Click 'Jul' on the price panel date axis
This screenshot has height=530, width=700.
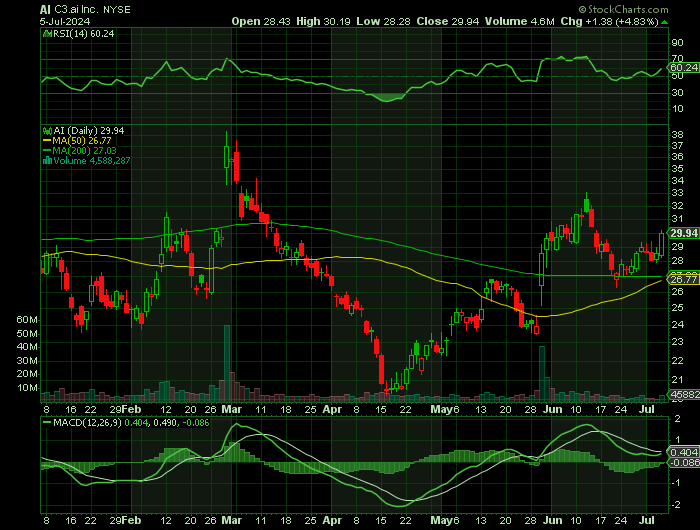coord(647,409)
